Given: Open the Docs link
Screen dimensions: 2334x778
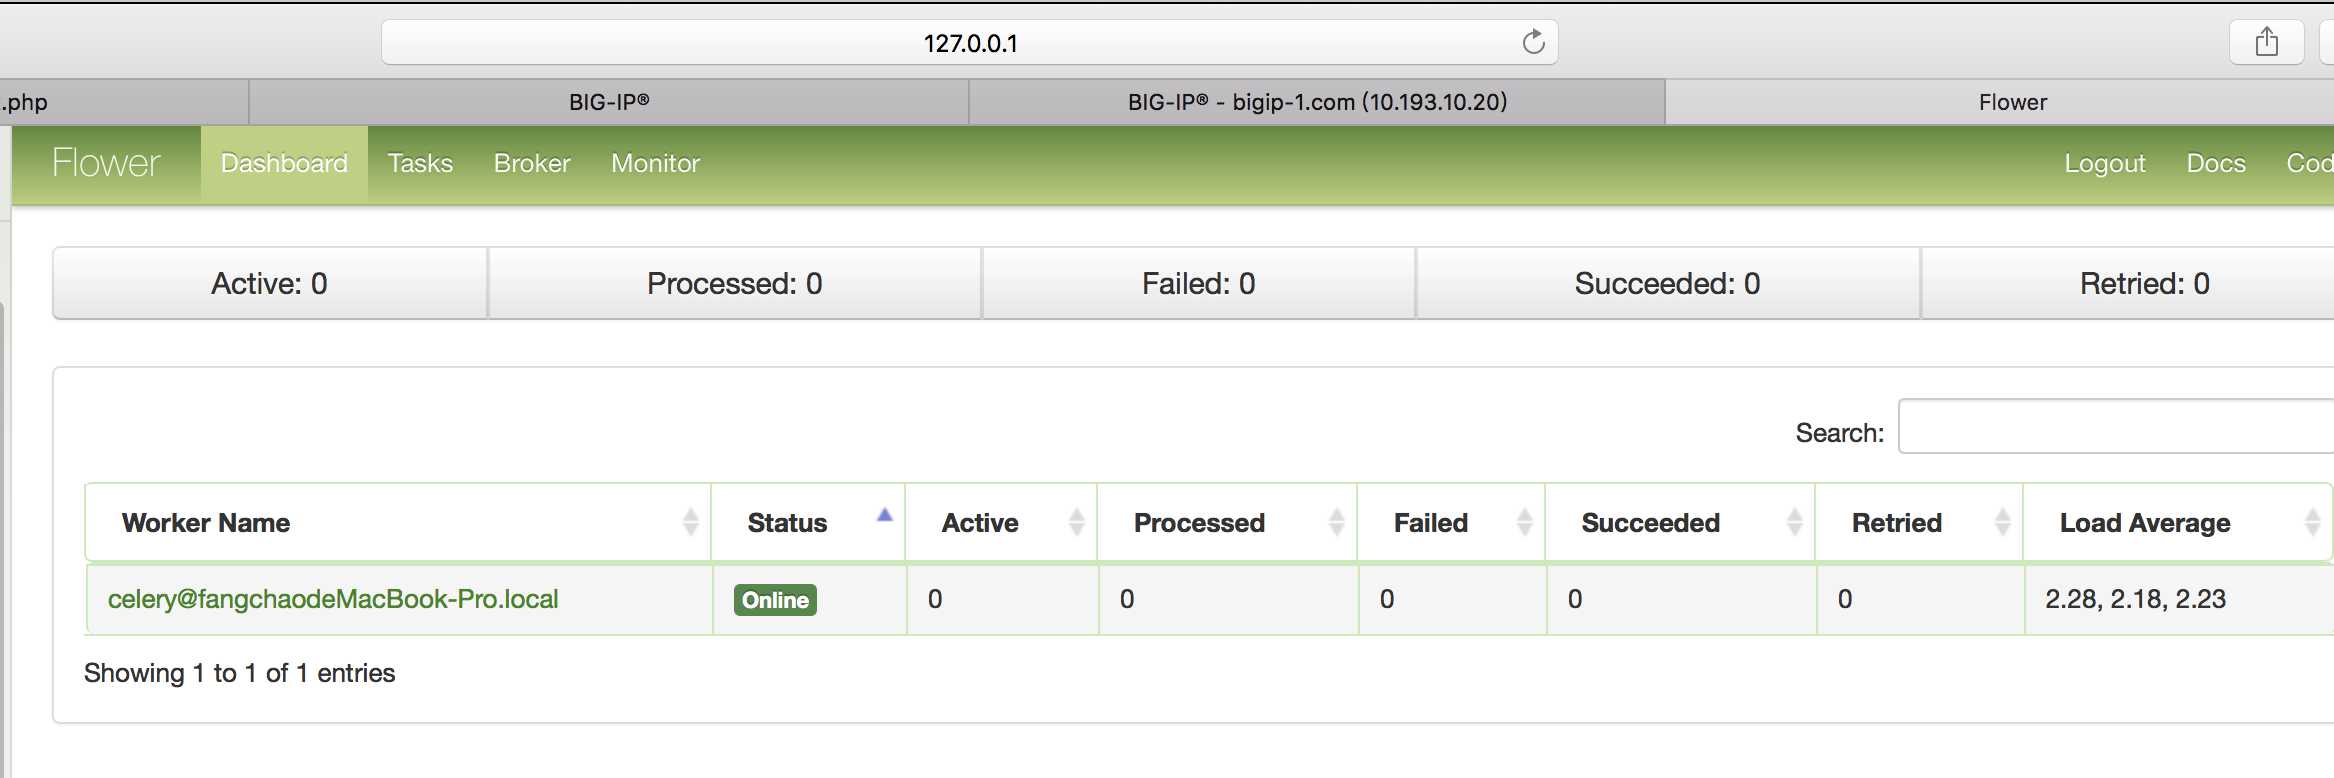Looking at the screenshot, I should 2216,163.
